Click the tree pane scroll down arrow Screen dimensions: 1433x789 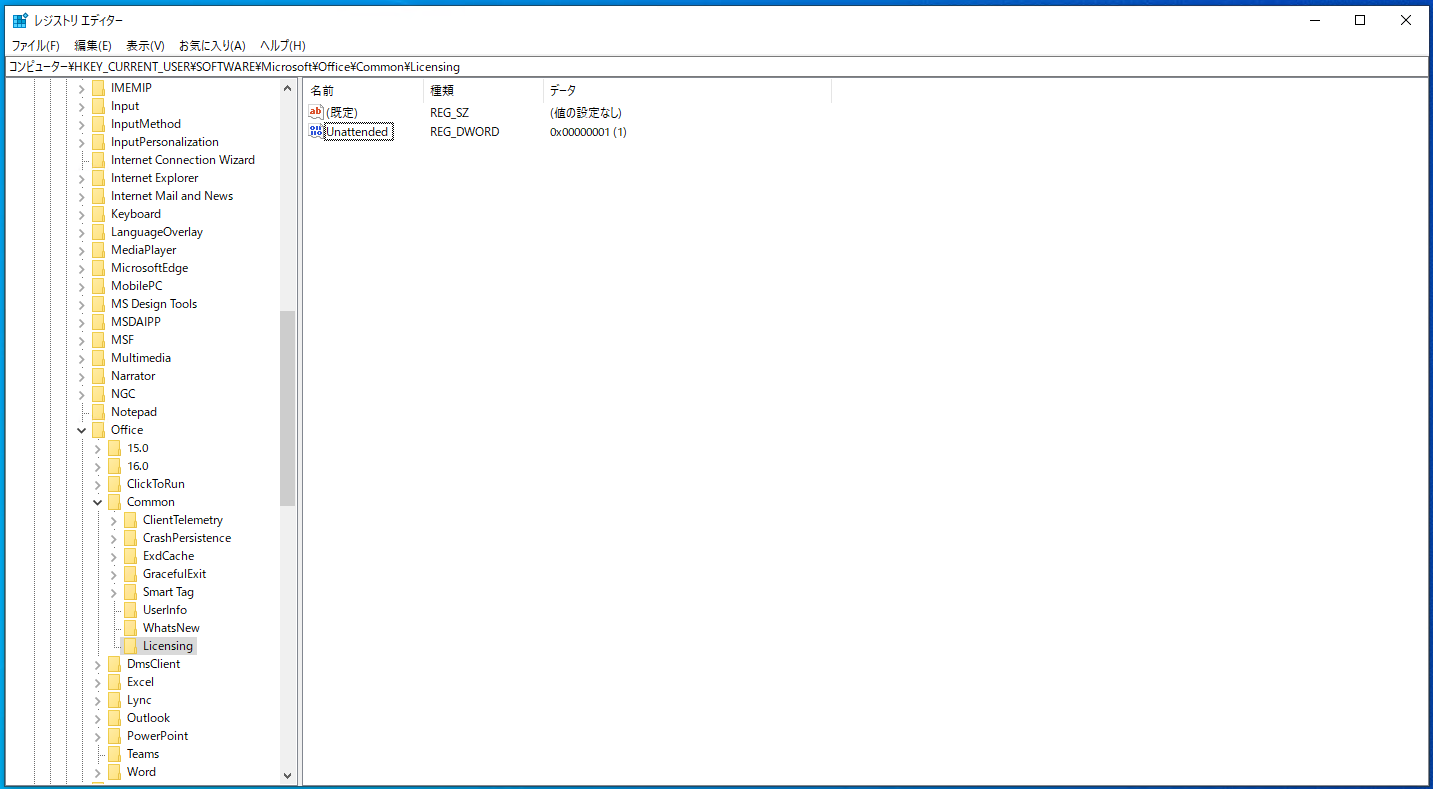tap(288, 775)
